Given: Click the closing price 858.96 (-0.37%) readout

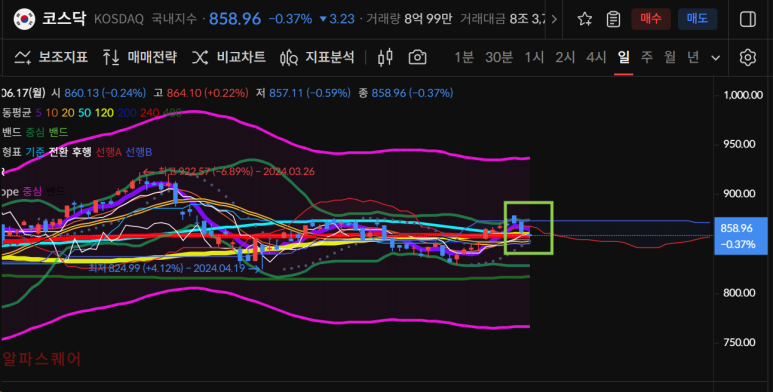Looking at the screenshot, I should [412, 93].
